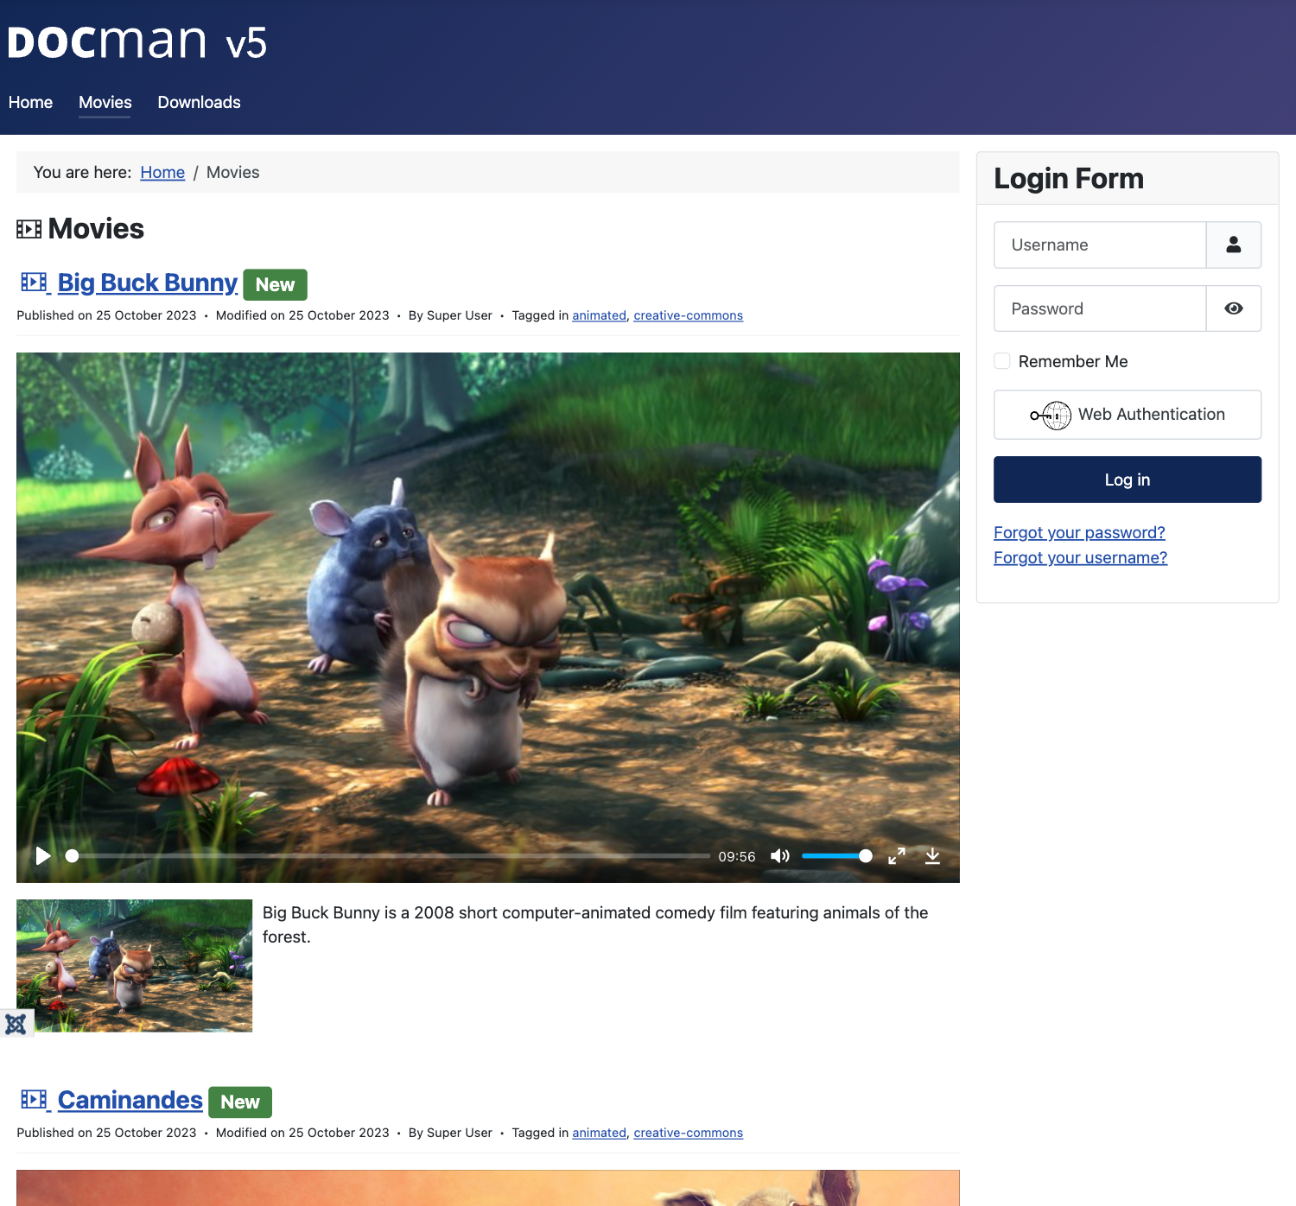Enable the Remember Me checkbox
Screen dimensions: 1296x1206
[1002, 361]
